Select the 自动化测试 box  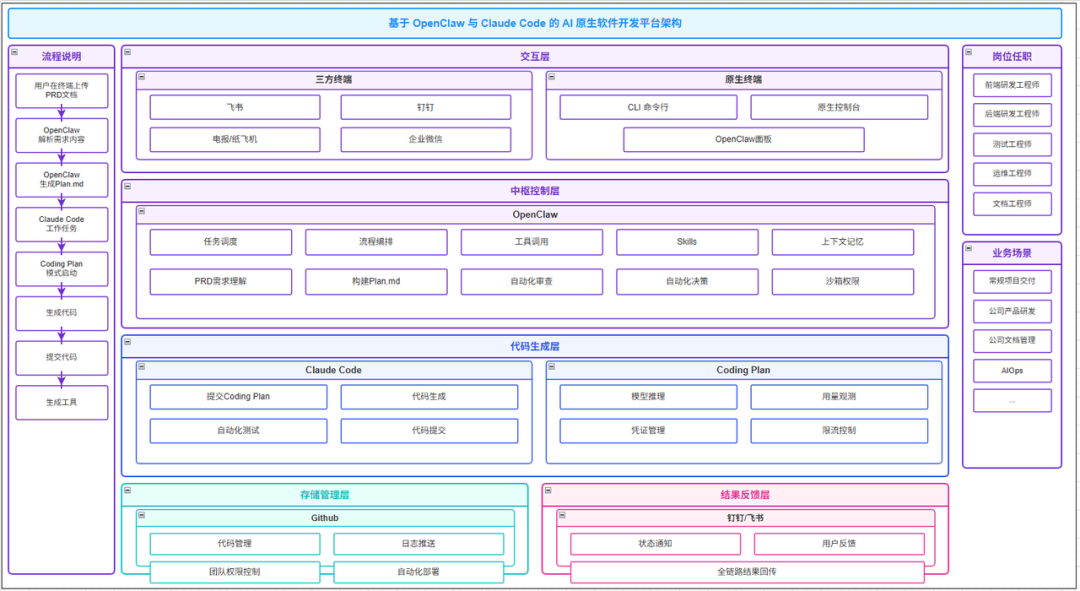pos(238,431)
